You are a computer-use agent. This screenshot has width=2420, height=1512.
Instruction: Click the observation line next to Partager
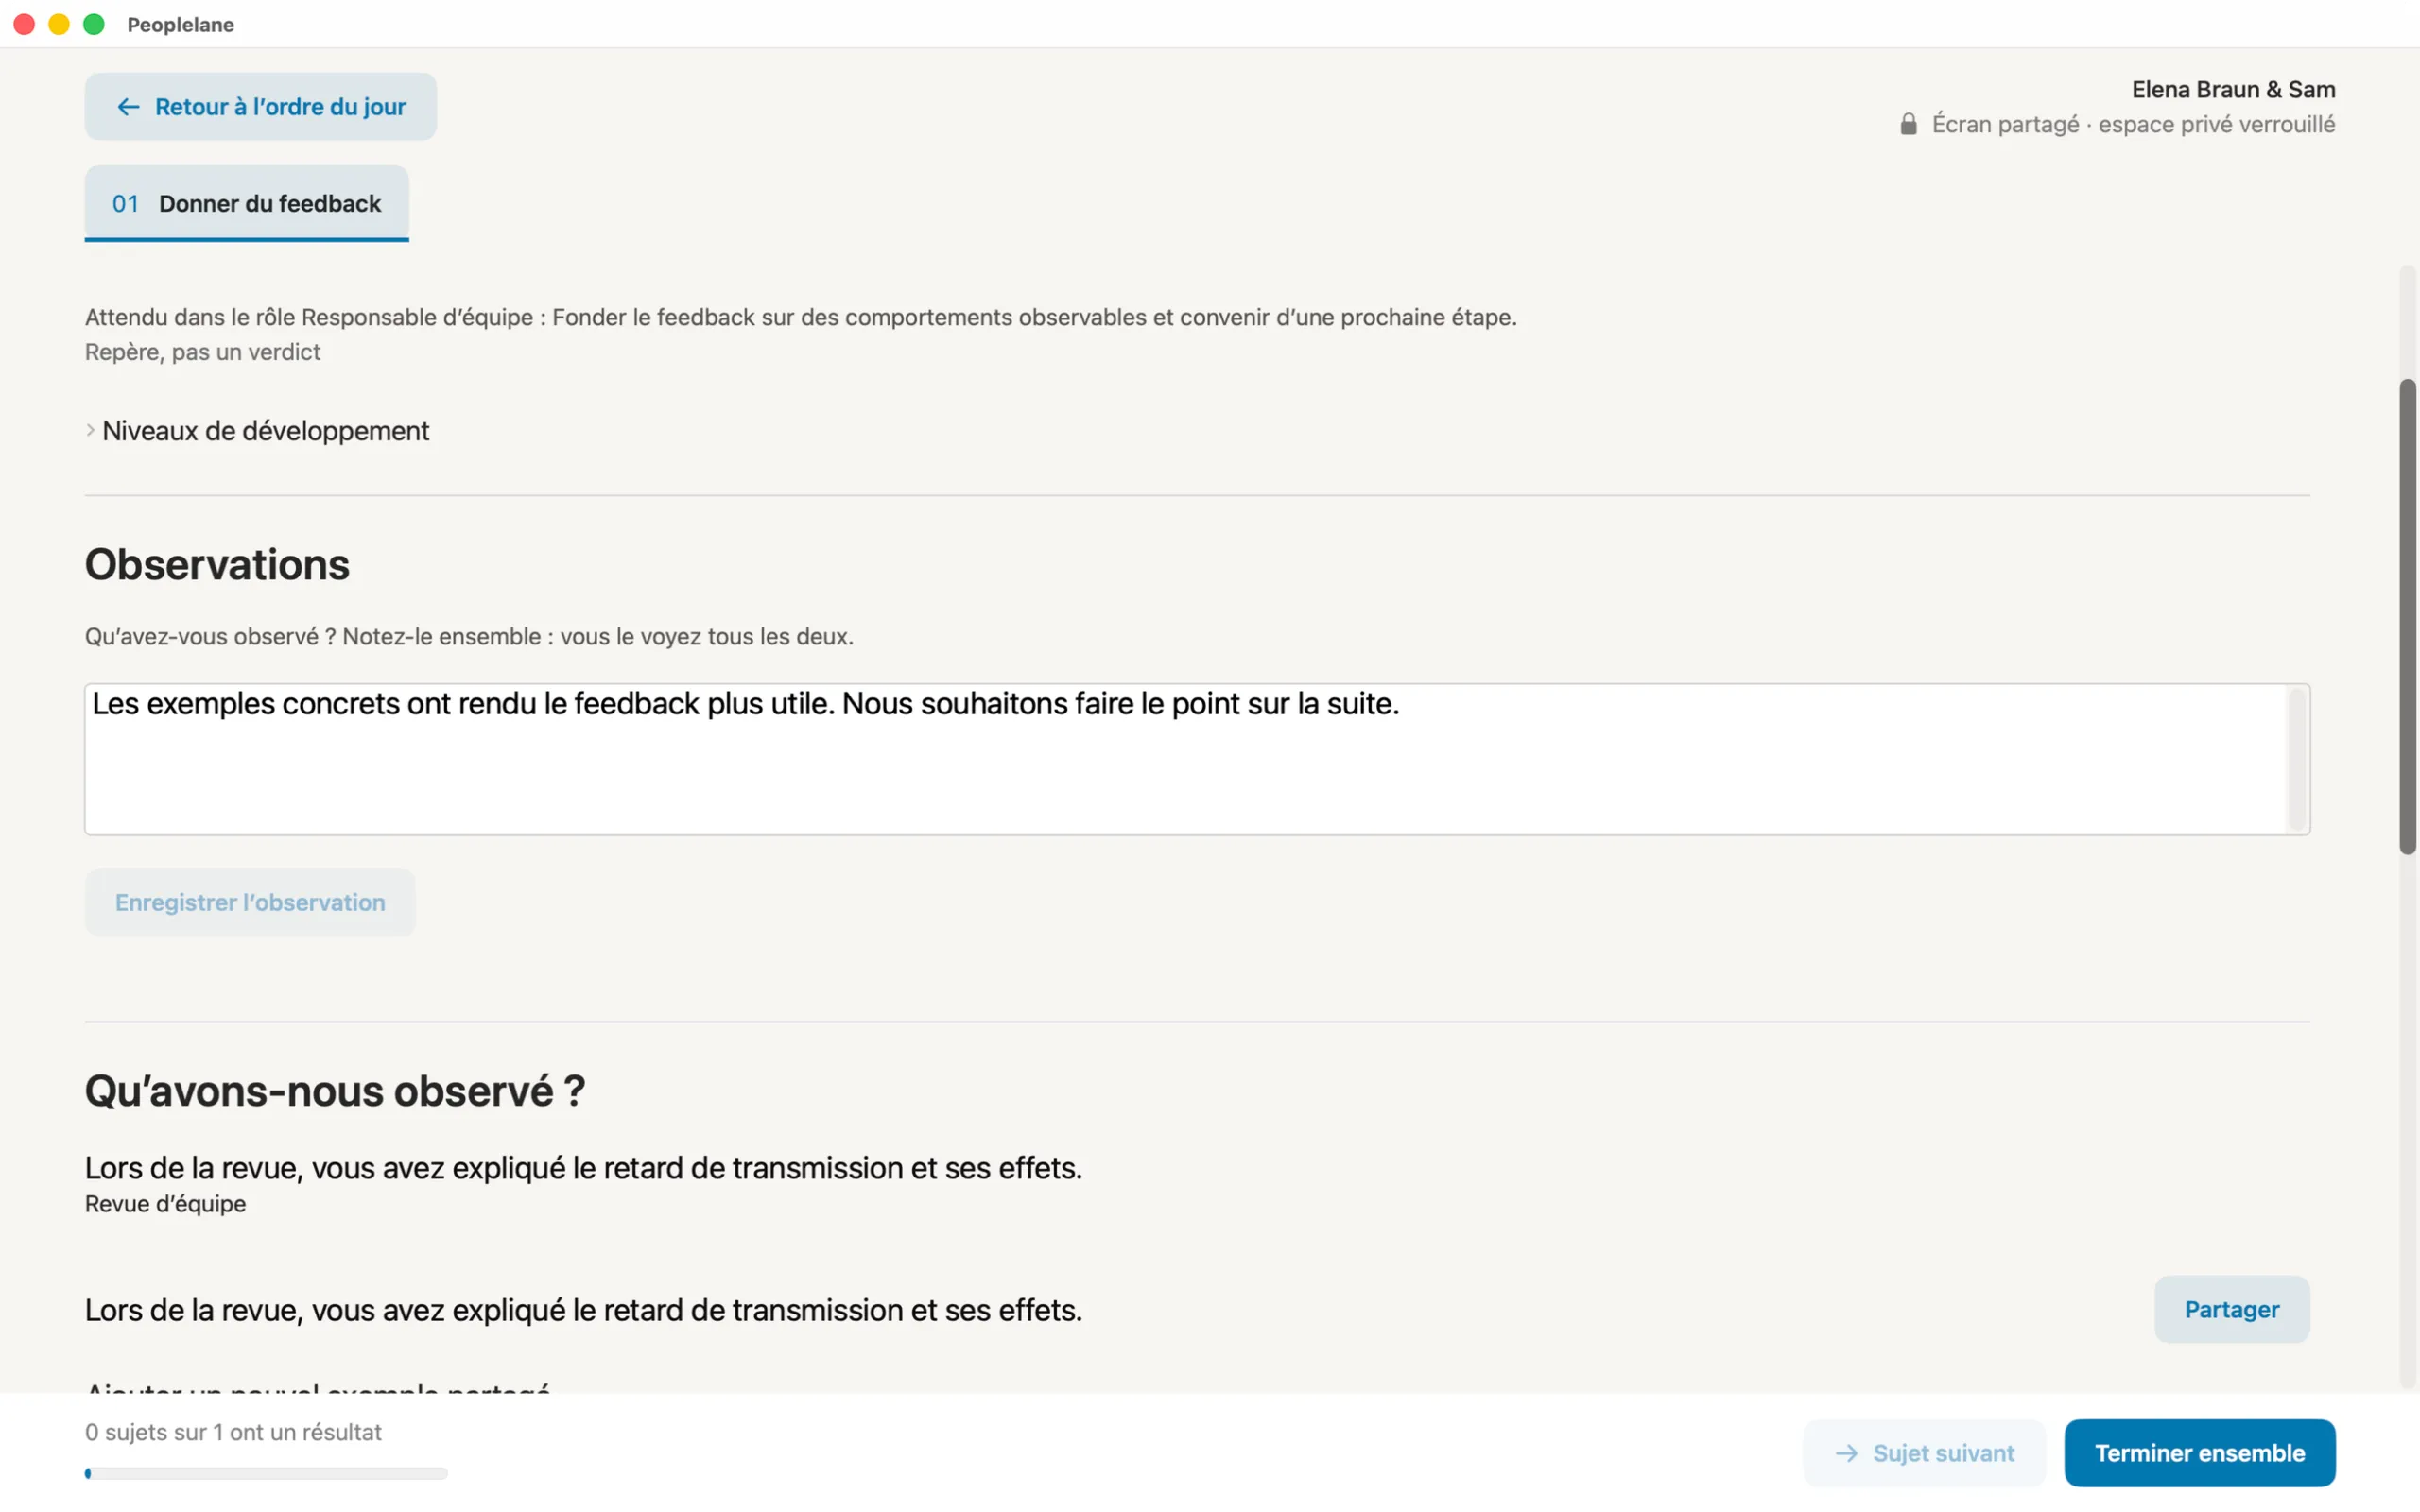[583, 1310]
